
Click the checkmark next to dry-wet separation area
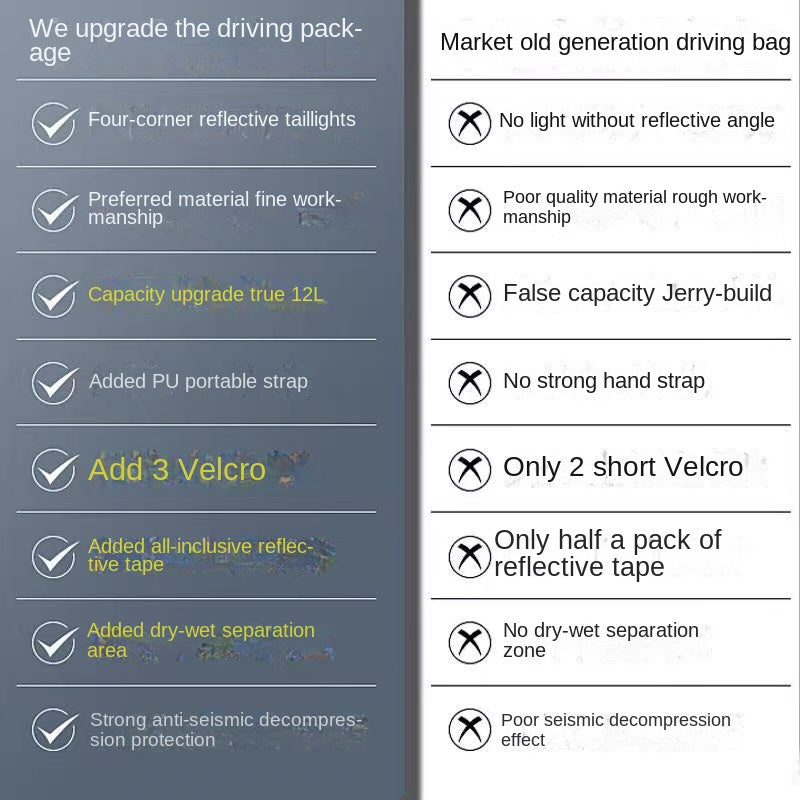[x=54, y=643]
